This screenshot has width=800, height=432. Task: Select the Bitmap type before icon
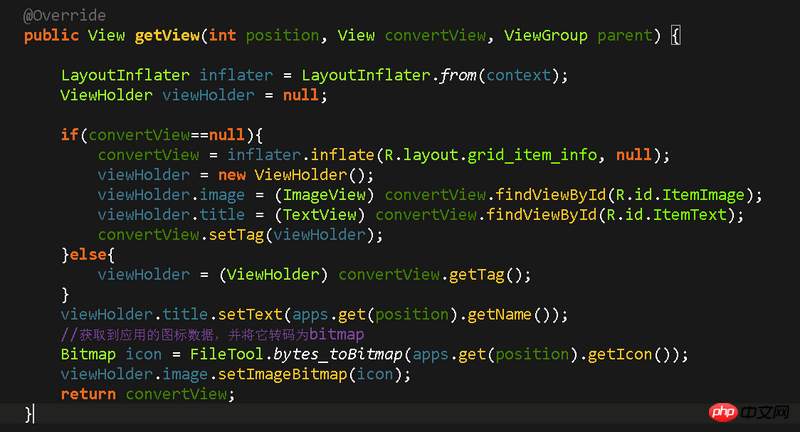(88, 353)
